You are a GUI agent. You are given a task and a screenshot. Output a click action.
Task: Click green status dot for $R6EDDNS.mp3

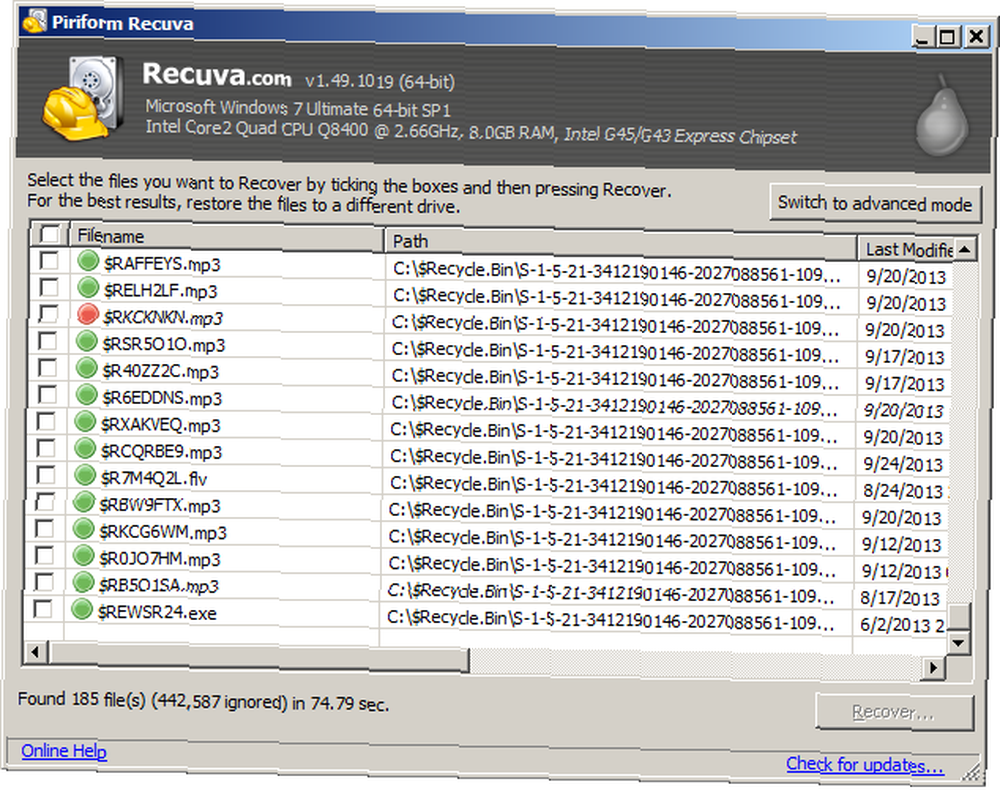click(86, 395)
